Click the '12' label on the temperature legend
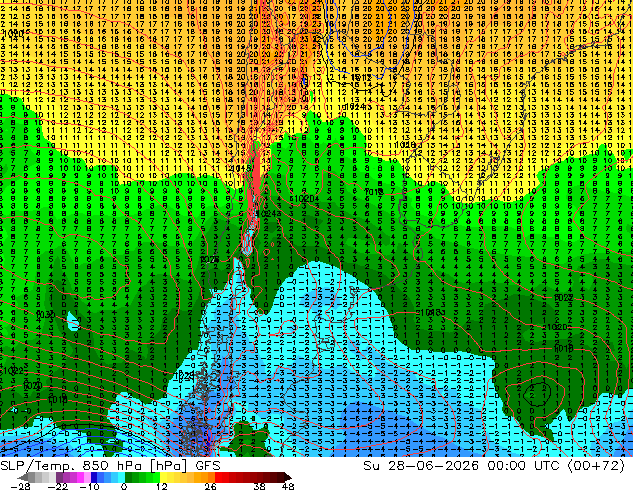The height and width of the screenshot is (490, 634). click(x=162, y=486)
